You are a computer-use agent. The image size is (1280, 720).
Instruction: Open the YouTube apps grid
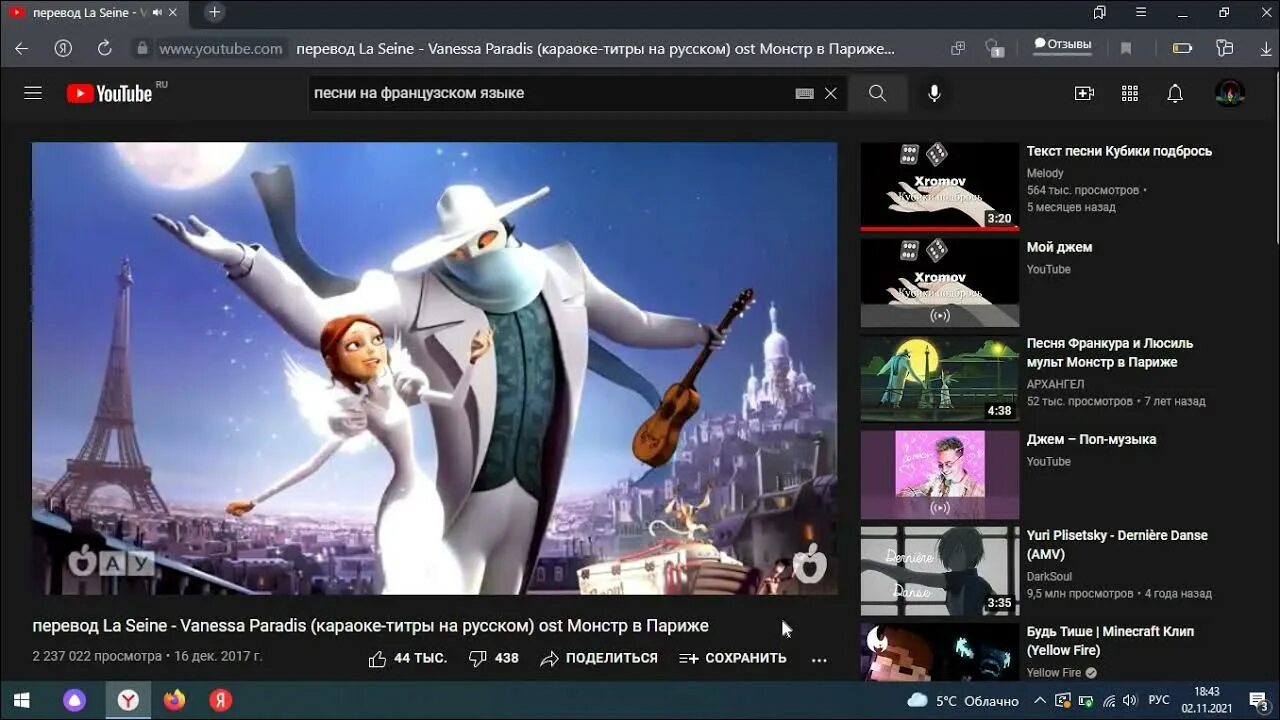pos(1130,93)
